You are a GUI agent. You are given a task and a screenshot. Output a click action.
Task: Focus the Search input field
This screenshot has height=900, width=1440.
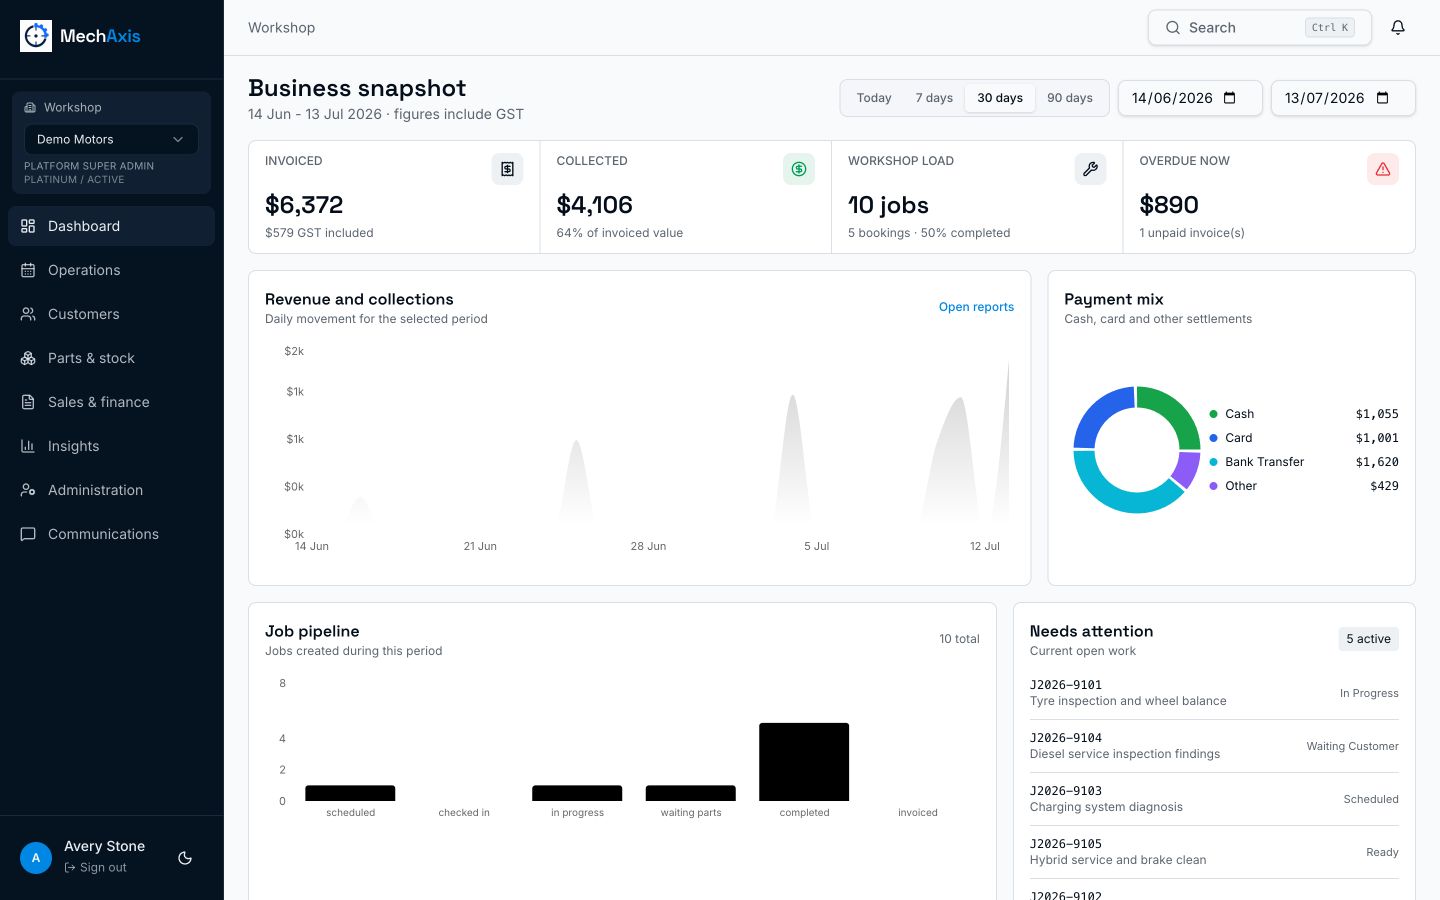coord(1259,28)
